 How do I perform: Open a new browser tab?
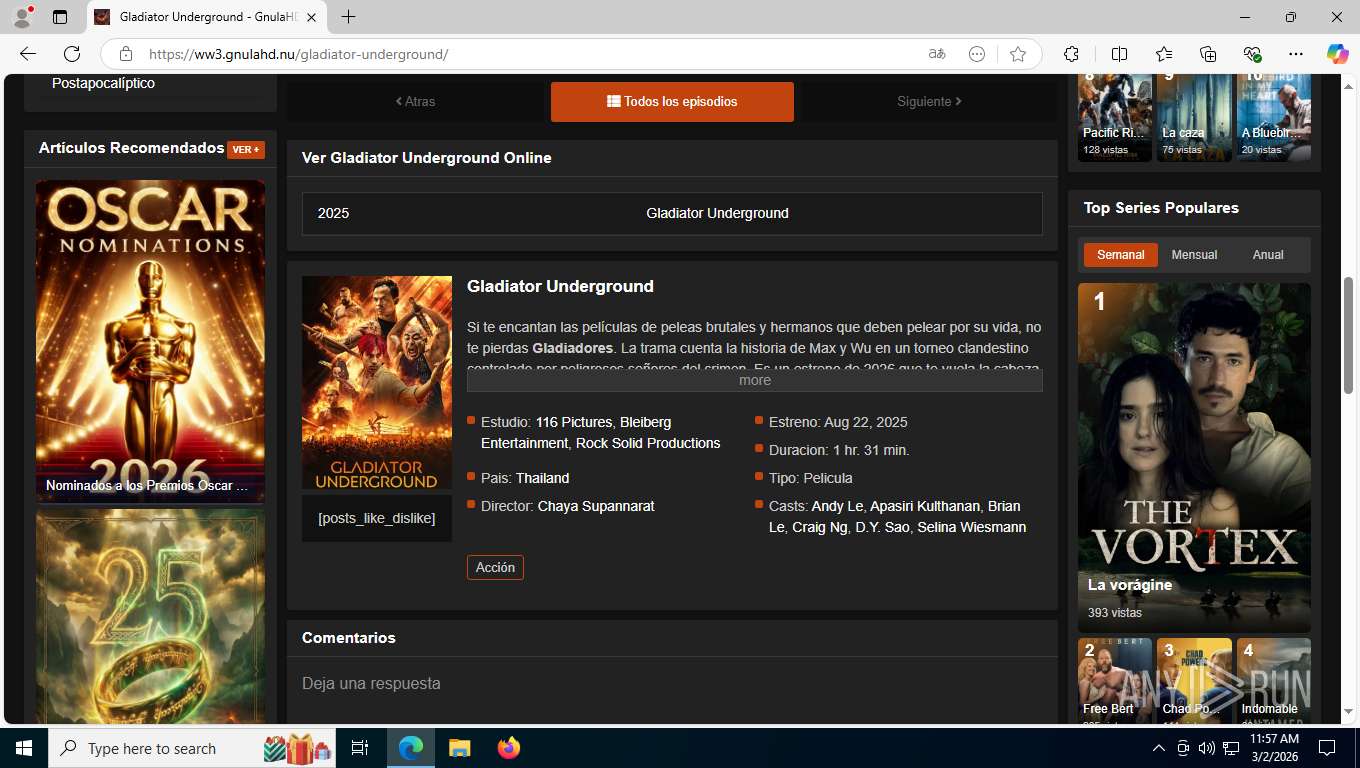click(348, 17)
